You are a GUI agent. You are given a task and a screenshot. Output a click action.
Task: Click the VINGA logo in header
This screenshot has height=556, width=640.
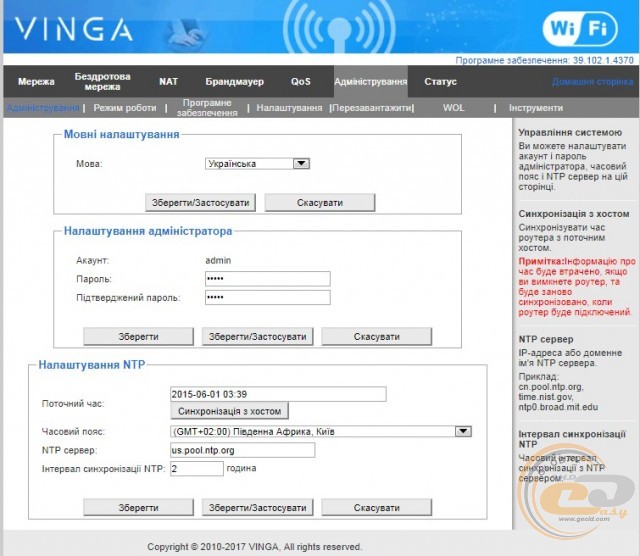pos(74,29)
